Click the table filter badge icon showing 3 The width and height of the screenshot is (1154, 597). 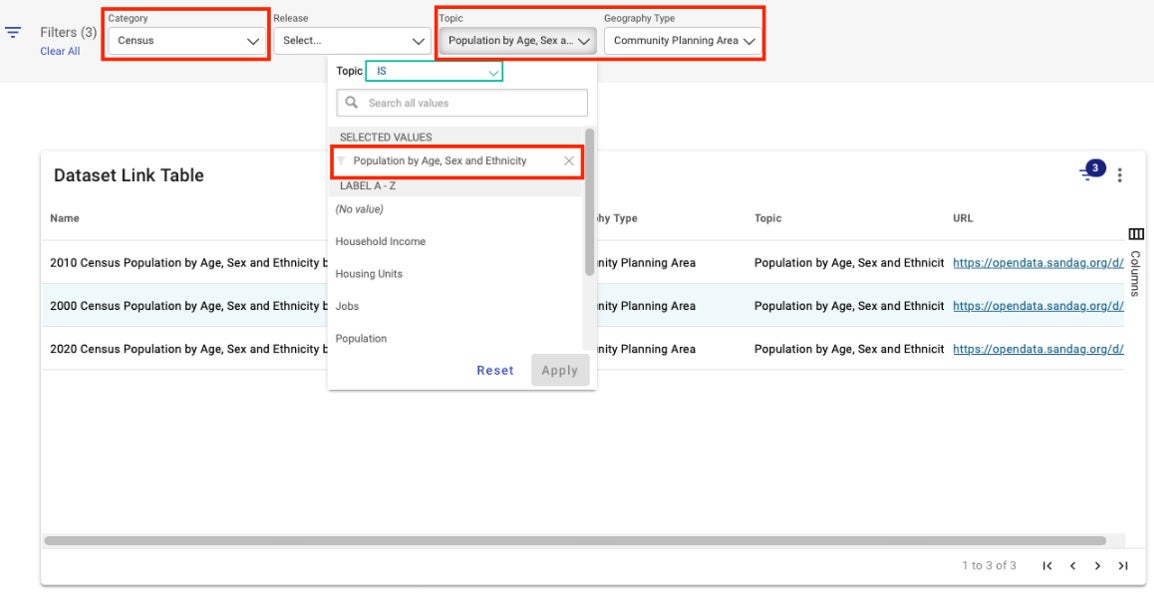(1091, 170)
